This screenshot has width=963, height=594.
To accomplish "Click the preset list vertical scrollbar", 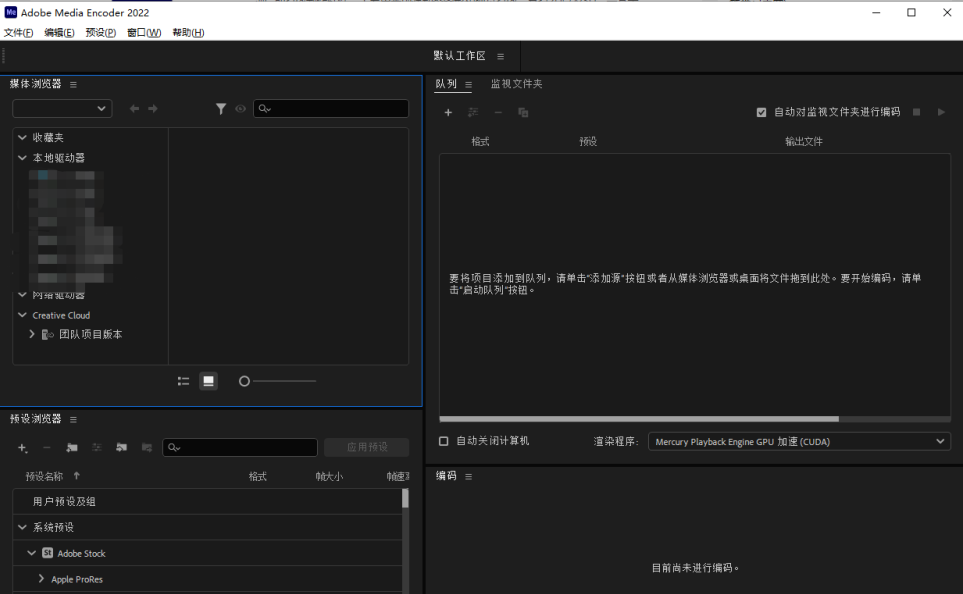I will pyautogui.click(x=405, y=498).
